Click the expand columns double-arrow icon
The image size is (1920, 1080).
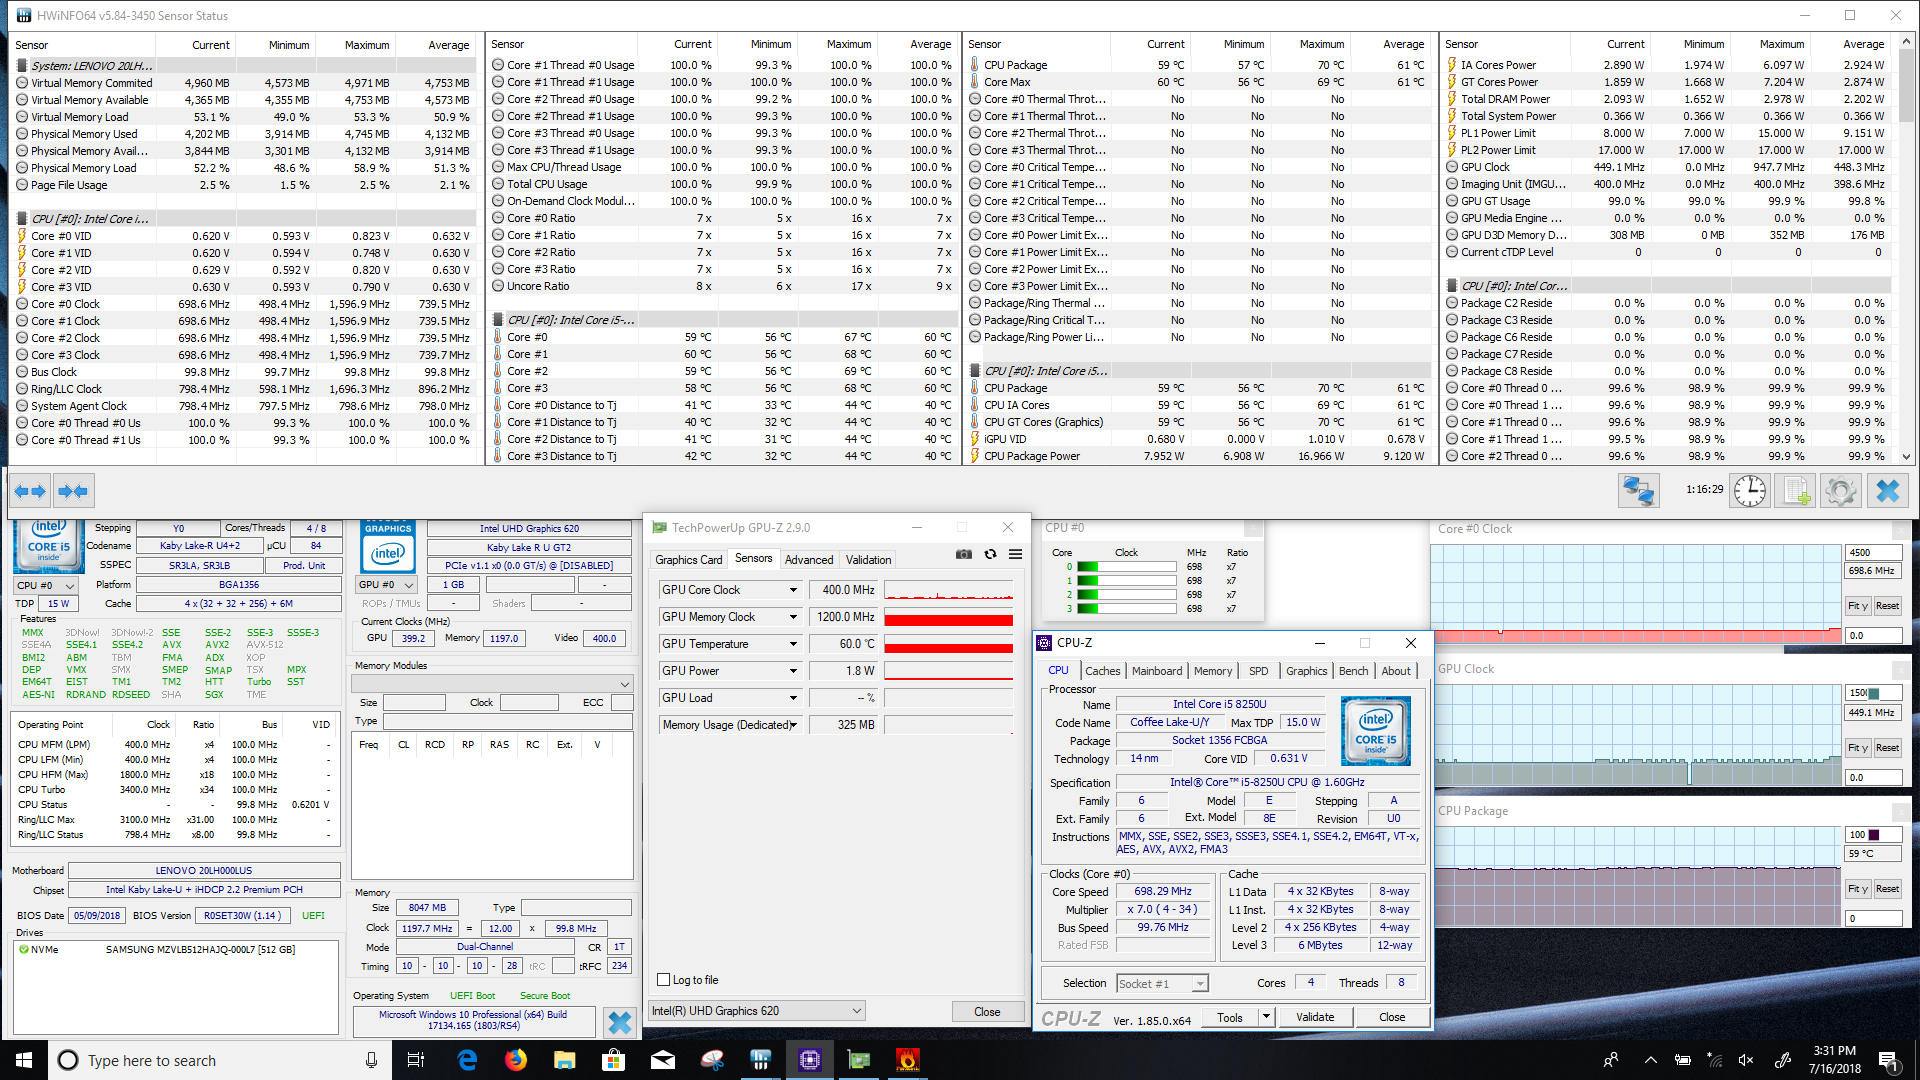pos(30,490)
